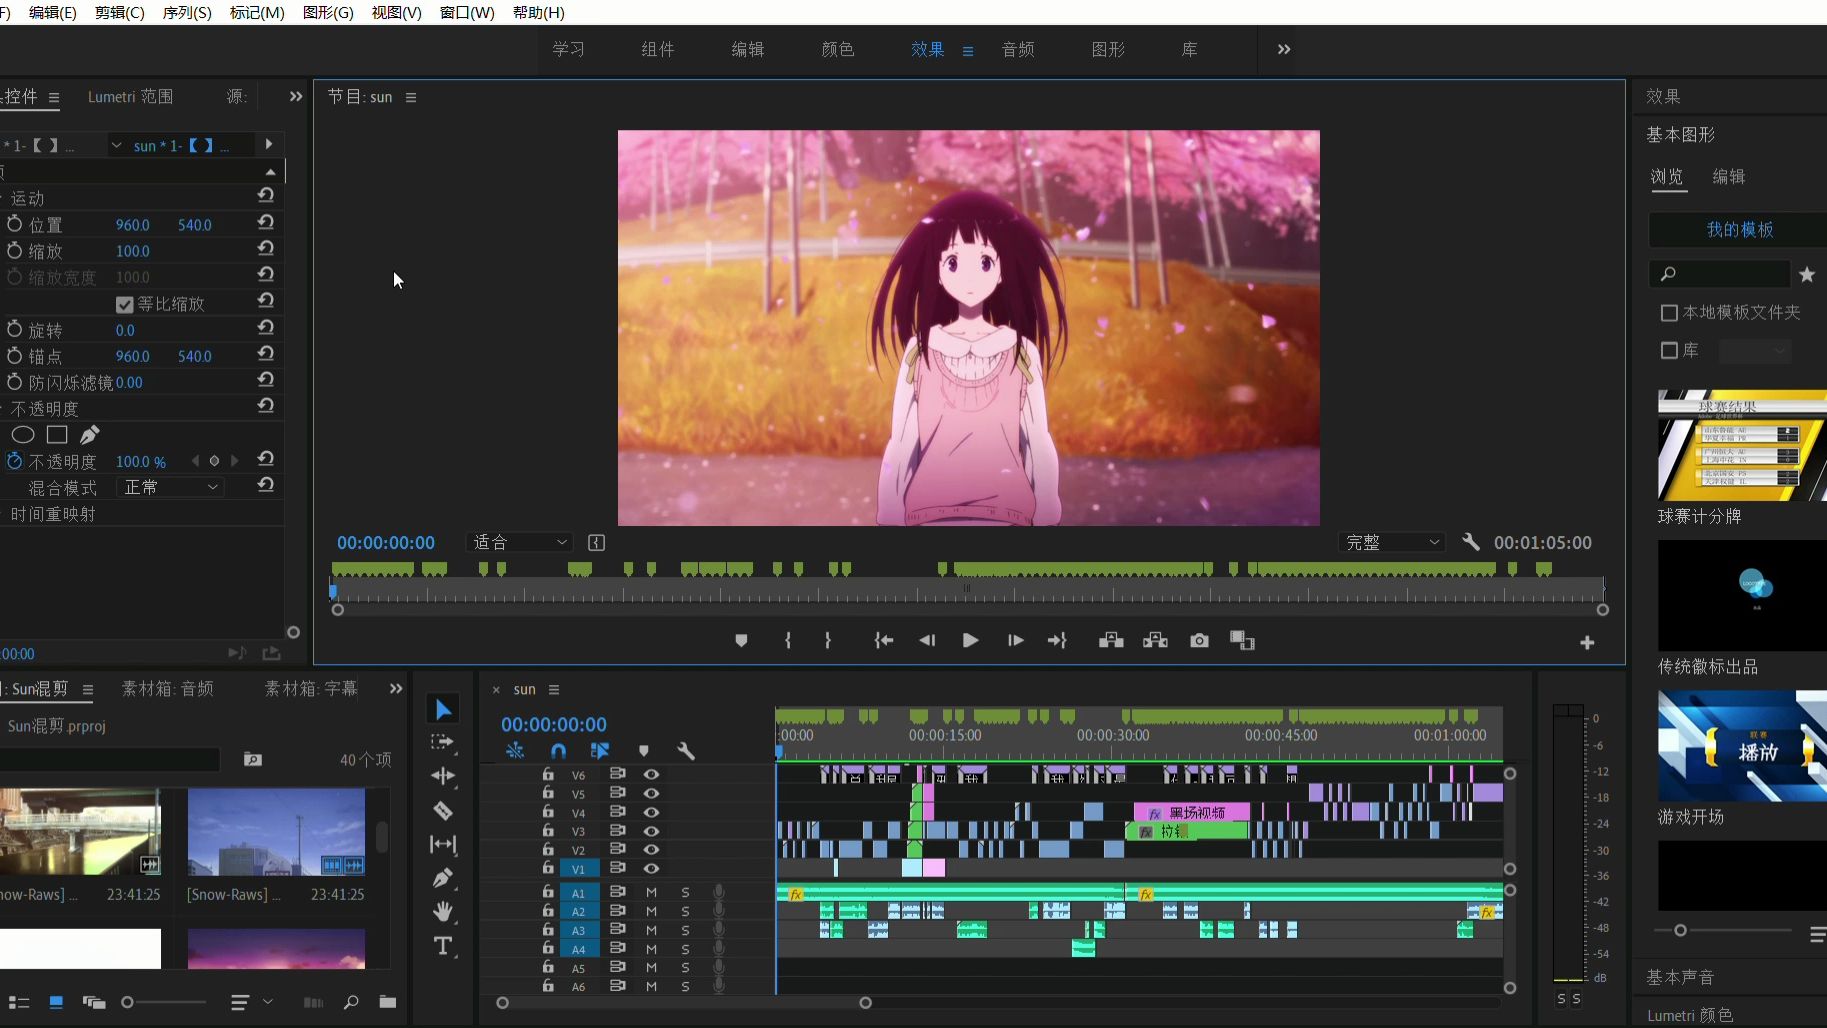The height and width of the screenshot is (1028, 1827).
Task: Add marker in timeline header
Action: [644, 751]
